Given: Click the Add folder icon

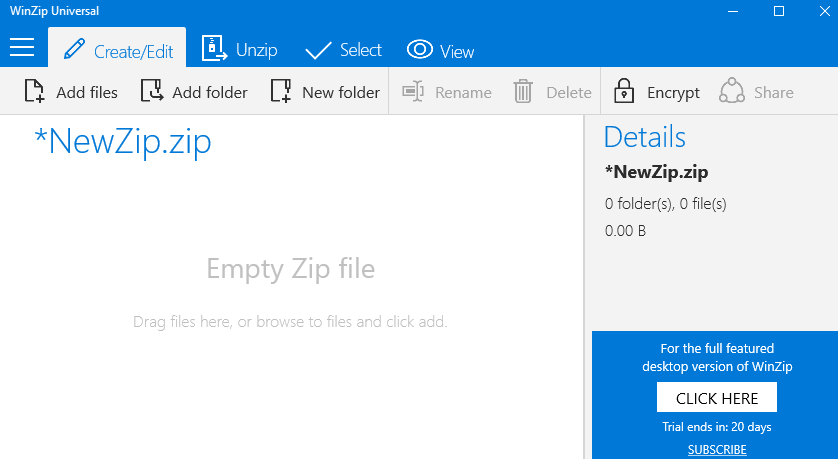Looking at the screenshot, I should (x=151, y=92).
